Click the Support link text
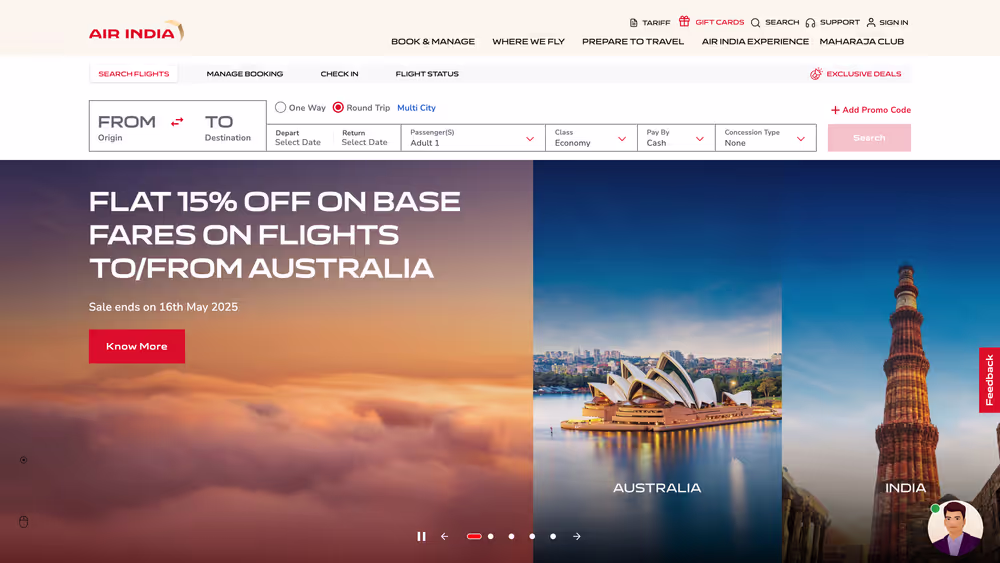 point(840,22)
